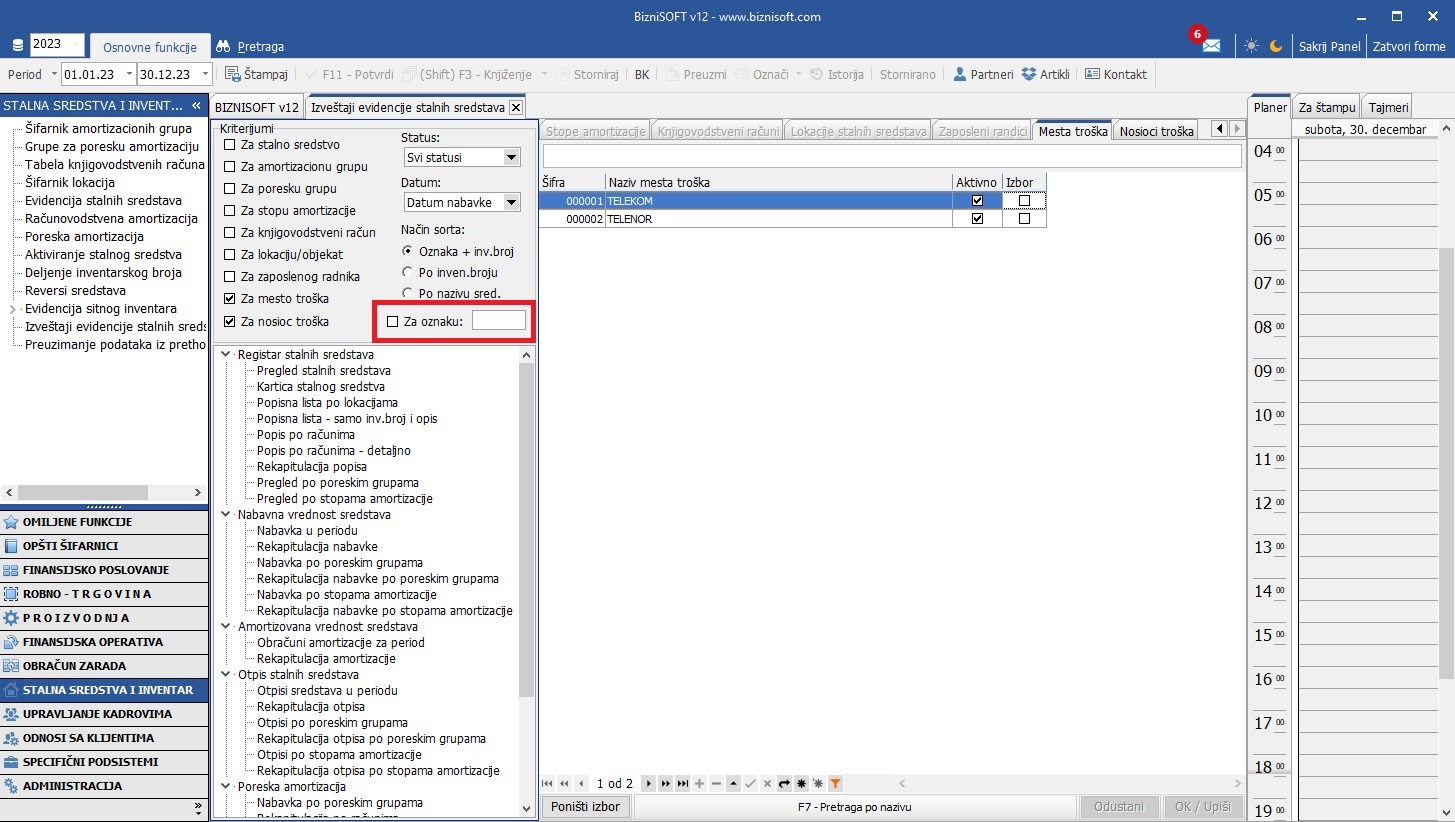This screenshot has height=822, width=1455.
Task: Open the Datum nabavke dropdown
Action: pyautogui.click(x=511, y=203)
